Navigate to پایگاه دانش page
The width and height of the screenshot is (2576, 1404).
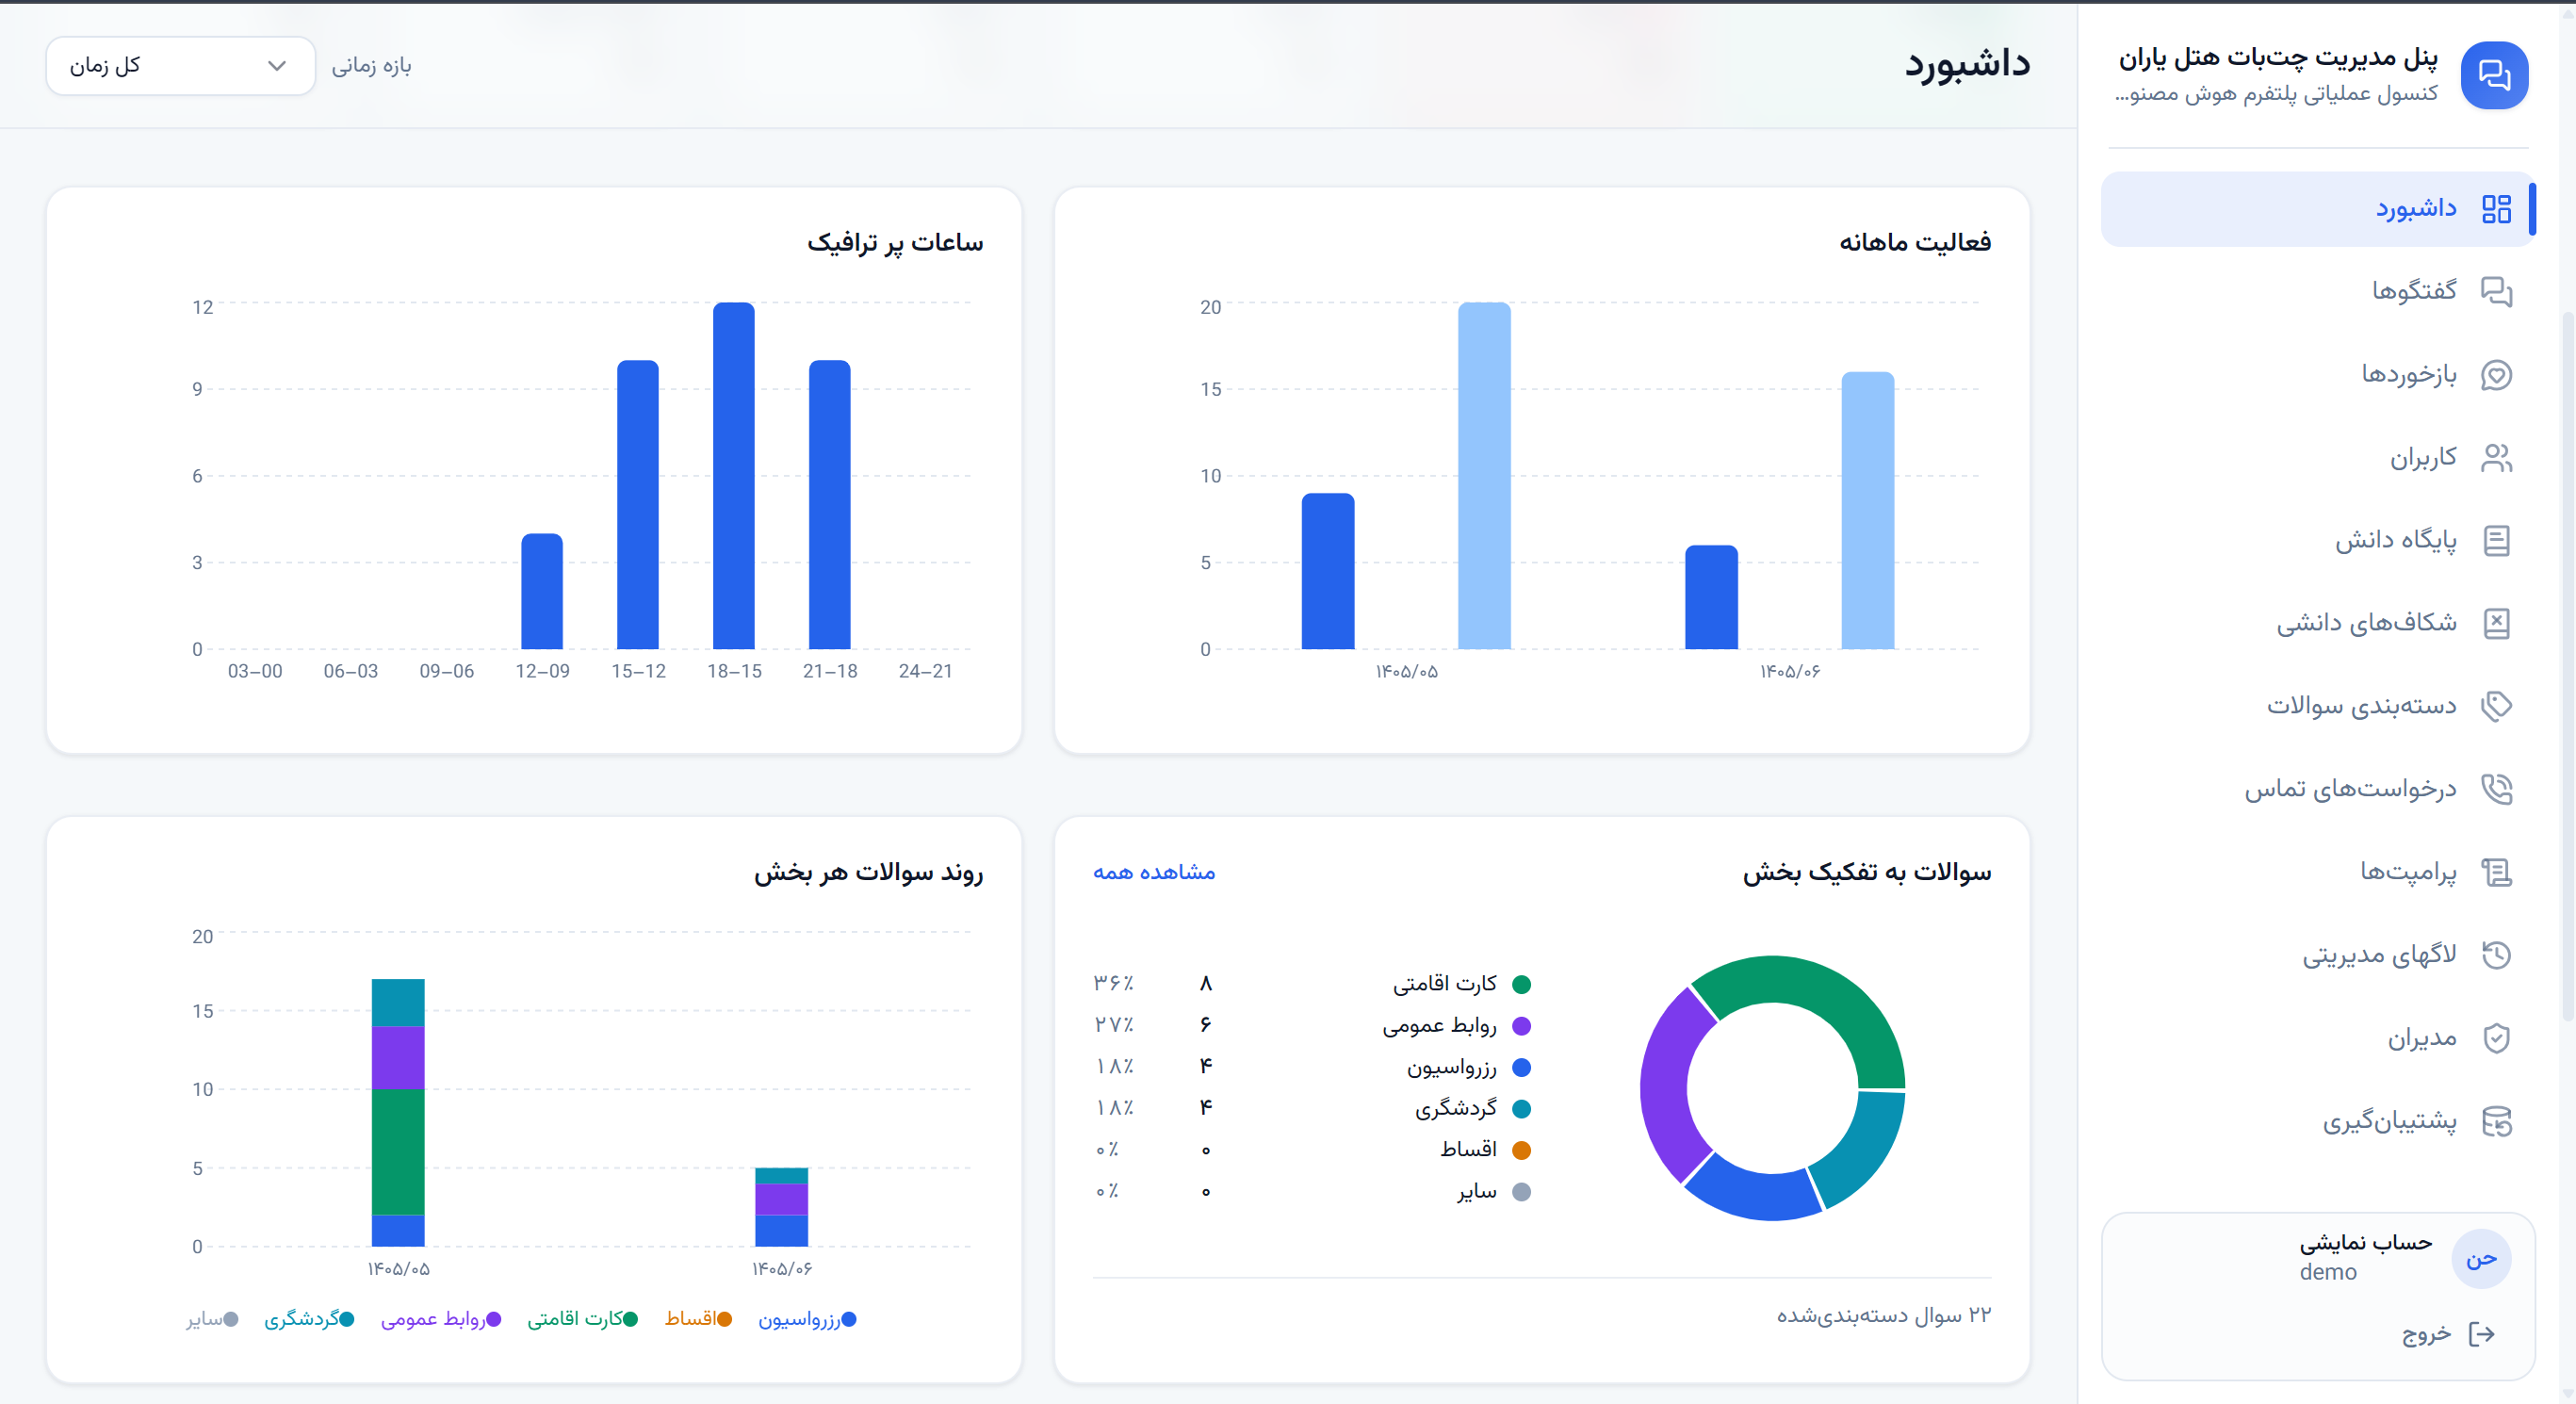(x=2316, y=541)
